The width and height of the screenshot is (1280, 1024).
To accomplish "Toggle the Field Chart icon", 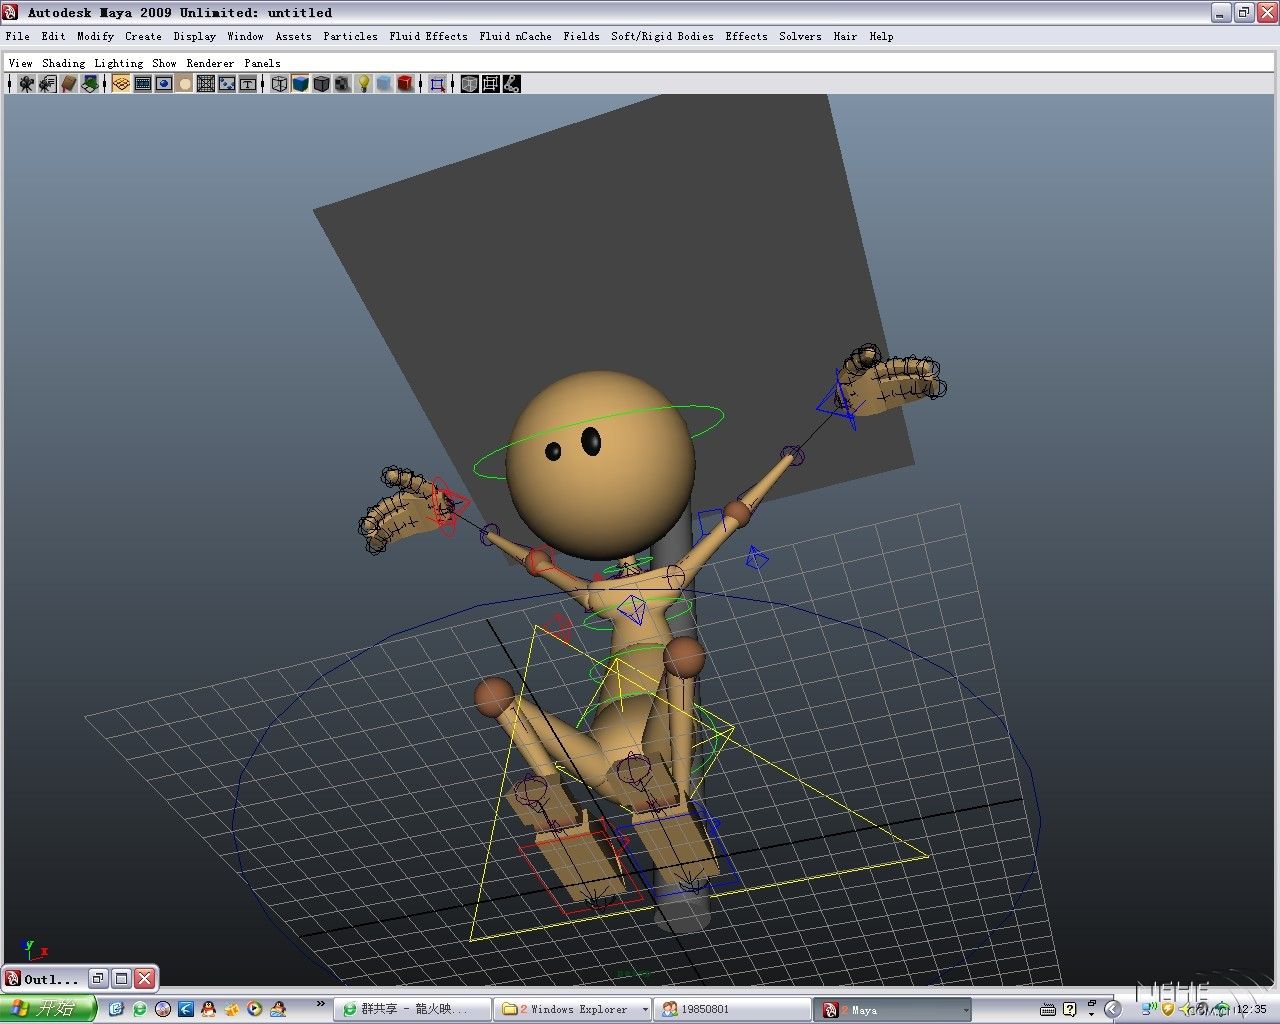I will pos(205,84).
